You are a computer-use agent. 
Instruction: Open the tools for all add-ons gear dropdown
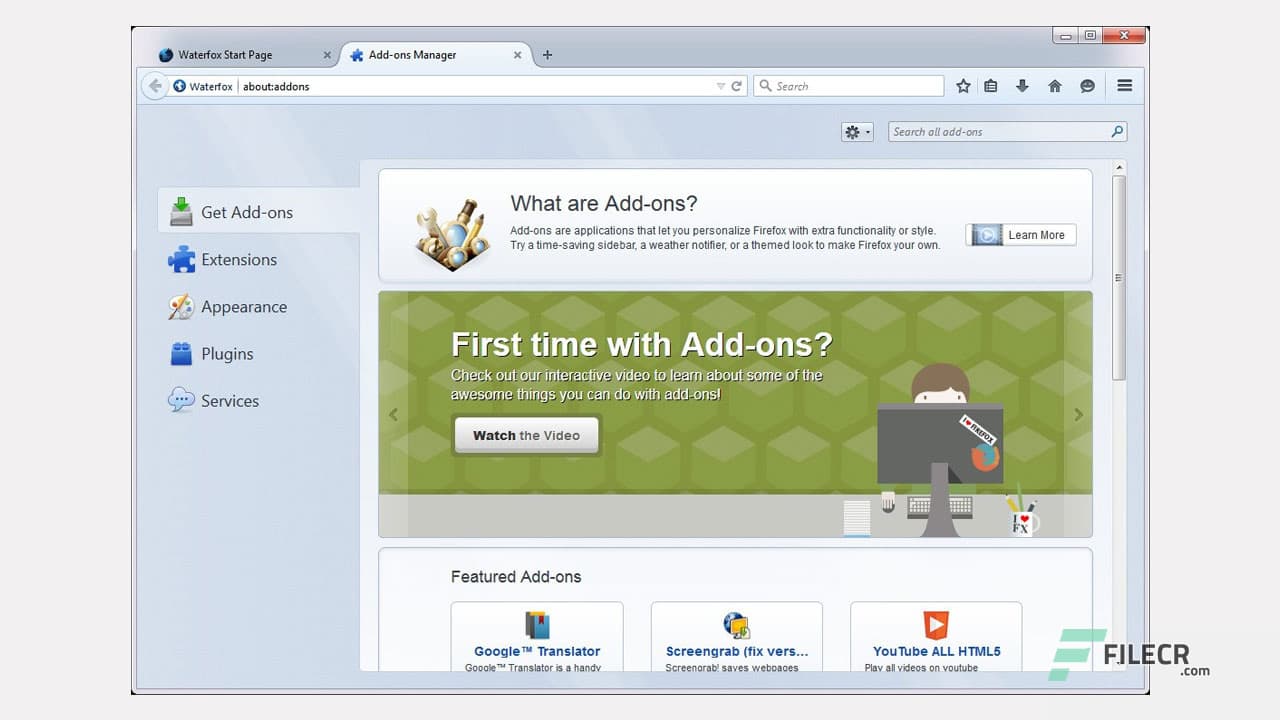tap(856, 131)
